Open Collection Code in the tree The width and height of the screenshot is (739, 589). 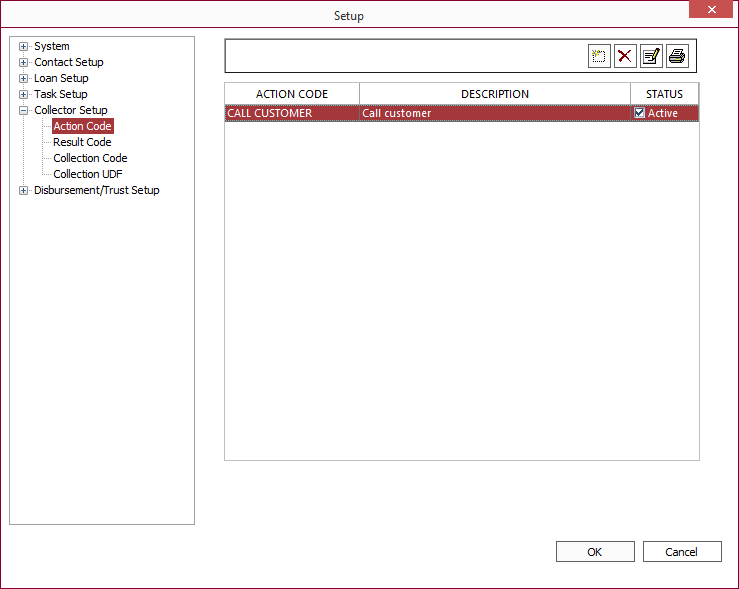pos(90,158)
